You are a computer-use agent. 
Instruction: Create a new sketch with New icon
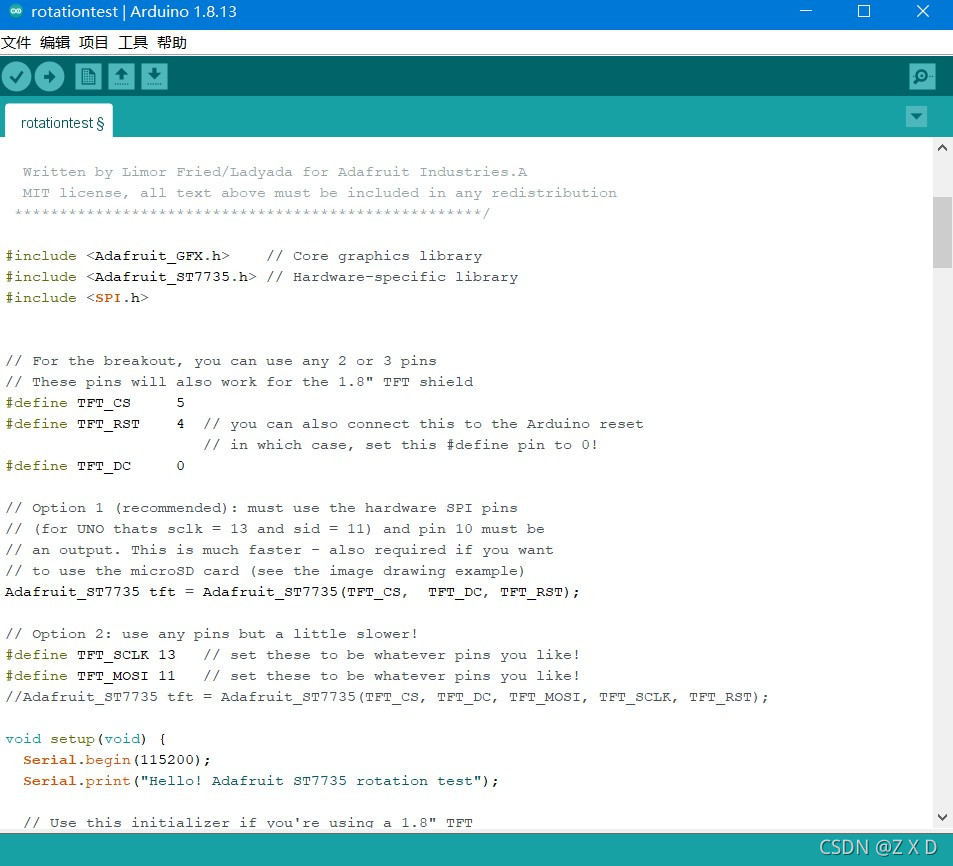88,77
